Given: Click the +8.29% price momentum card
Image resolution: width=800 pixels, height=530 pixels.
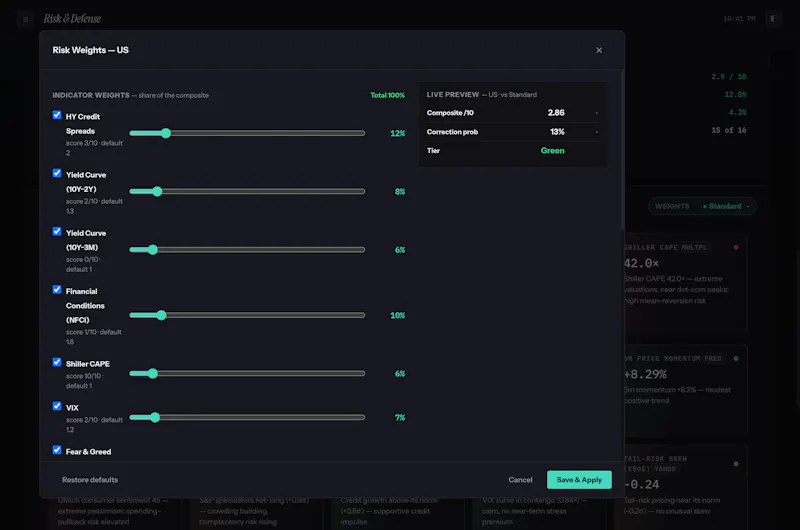Looking at the screenshot, I should [685, 390].
